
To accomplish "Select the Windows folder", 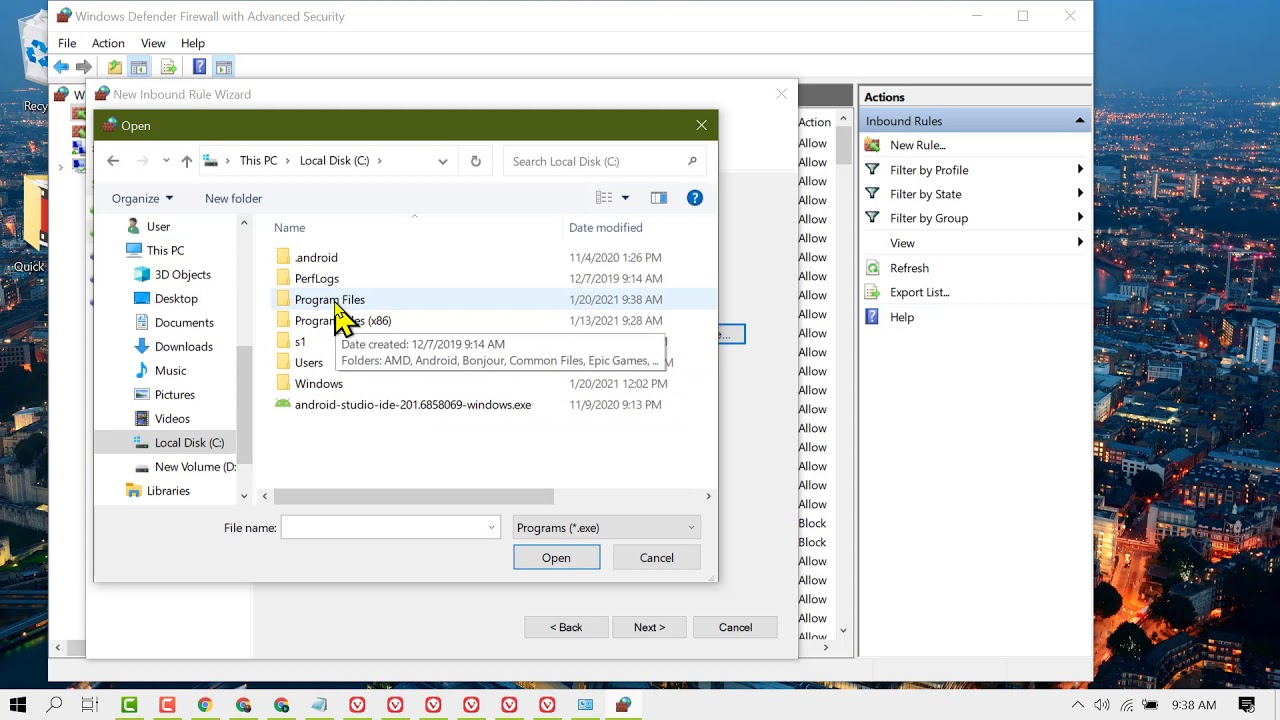I will 319,384.
